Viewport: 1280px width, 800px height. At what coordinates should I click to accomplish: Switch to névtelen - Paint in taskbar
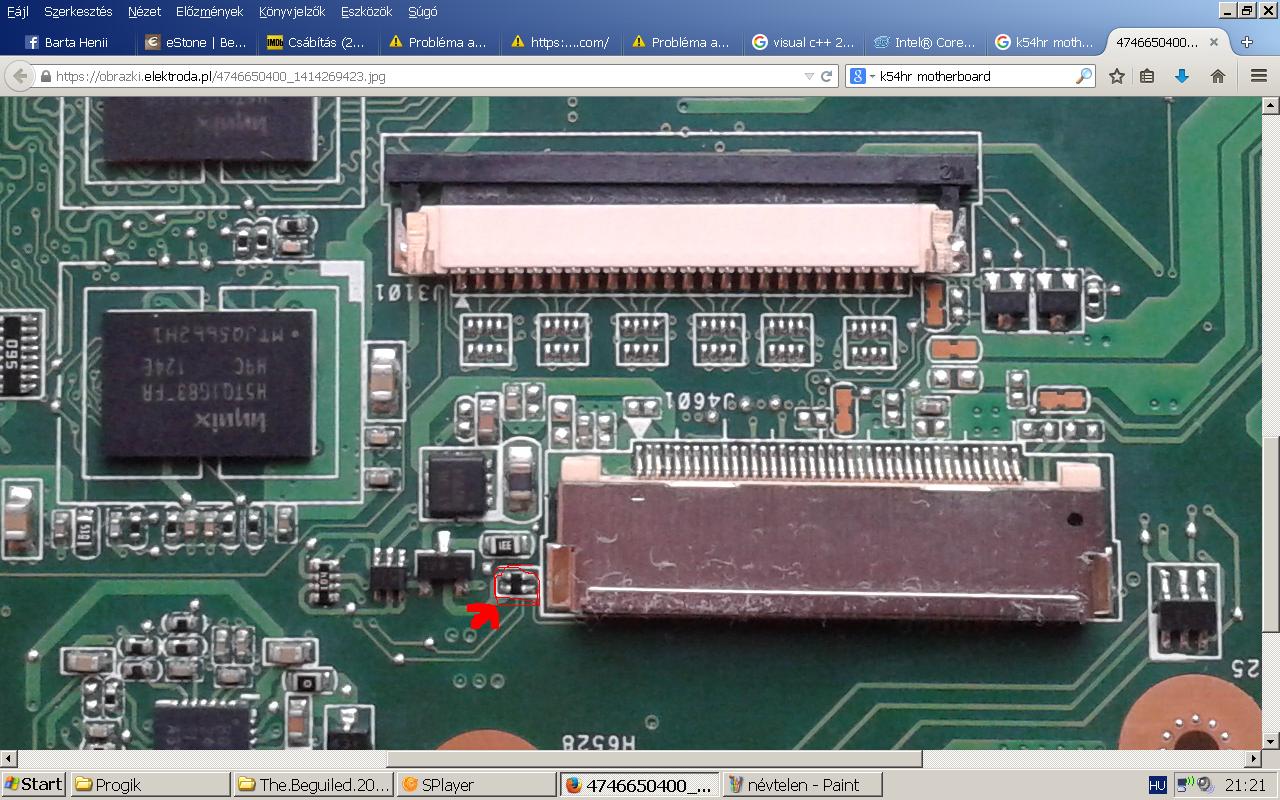pos(803,785)
